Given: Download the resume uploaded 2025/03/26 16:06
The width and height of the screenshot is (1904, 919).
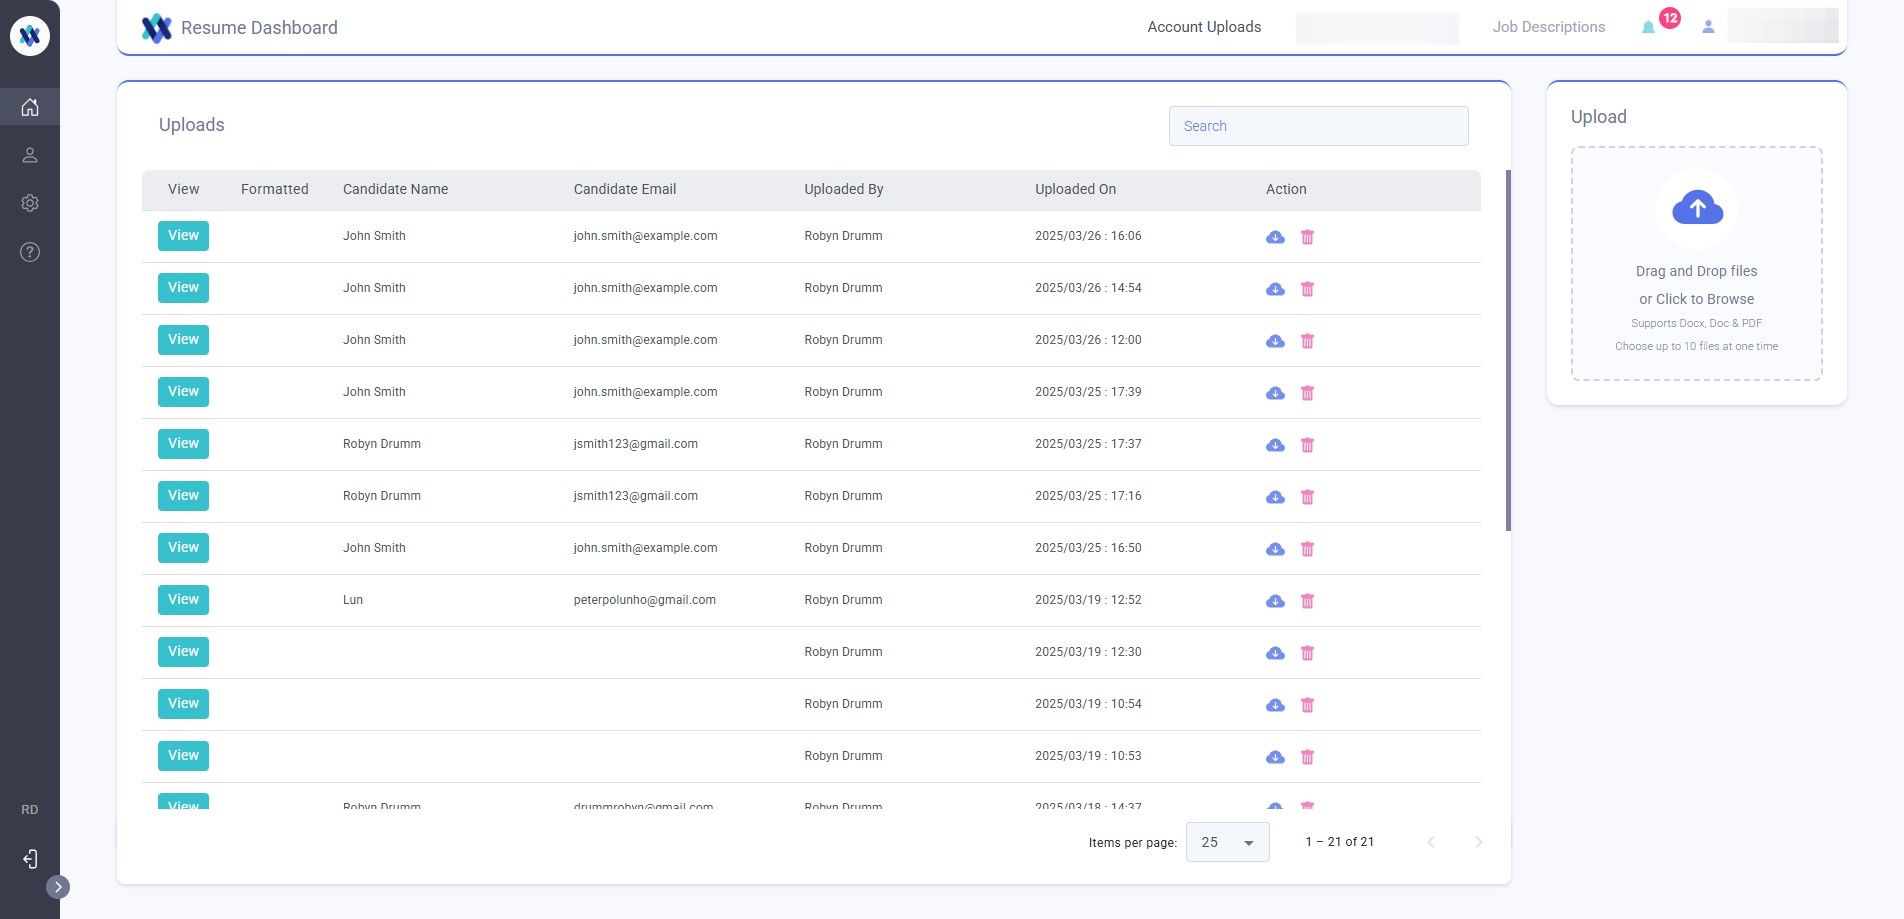Looking at the screenshot, I should point(1275,237).
